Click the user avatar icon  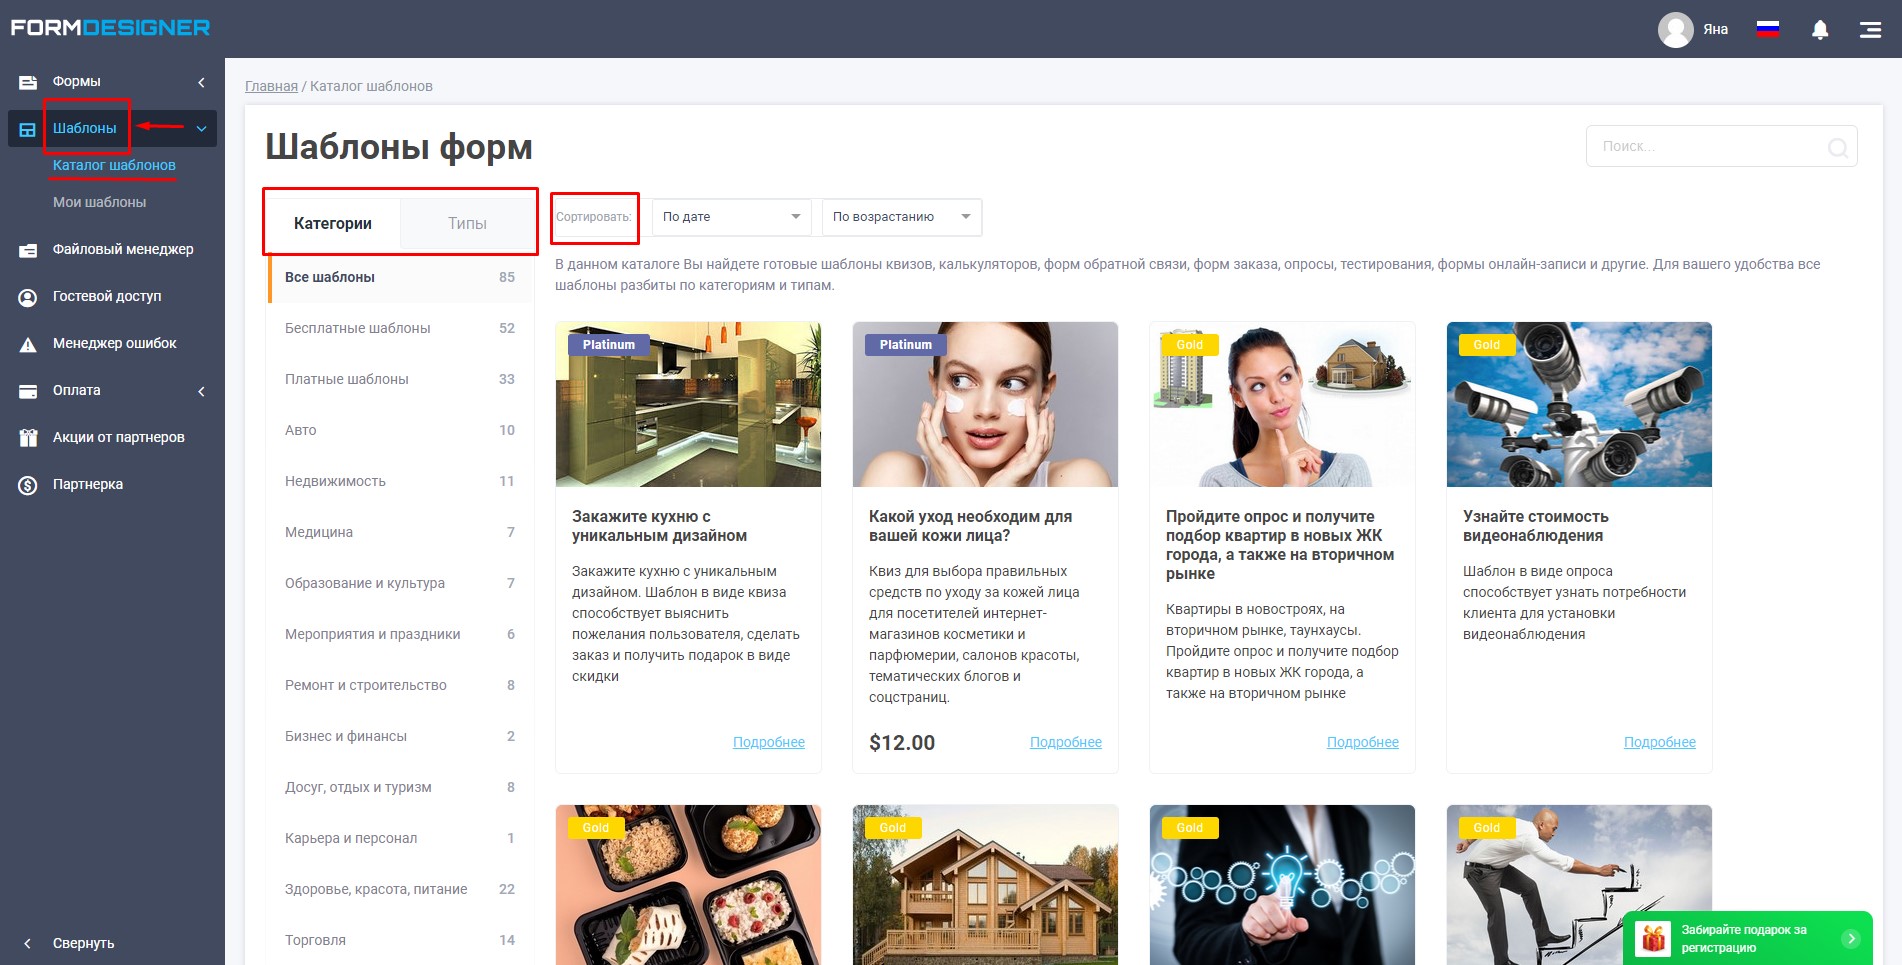1676,29
